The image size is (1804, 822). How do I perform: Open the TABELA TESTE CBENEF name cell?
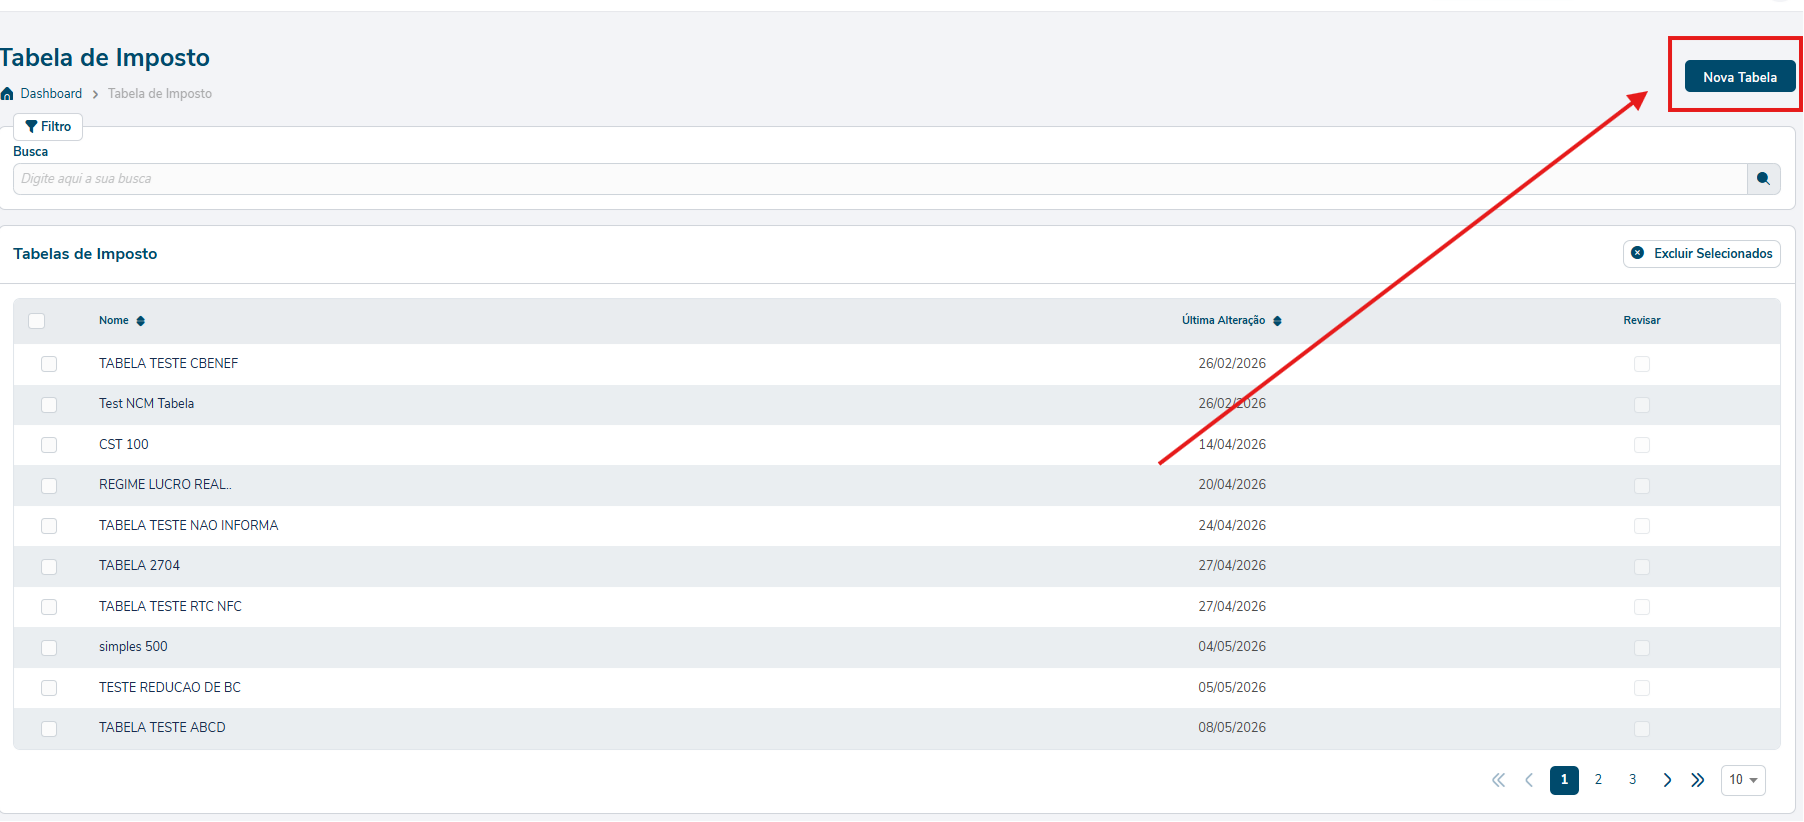click(168, 364)
